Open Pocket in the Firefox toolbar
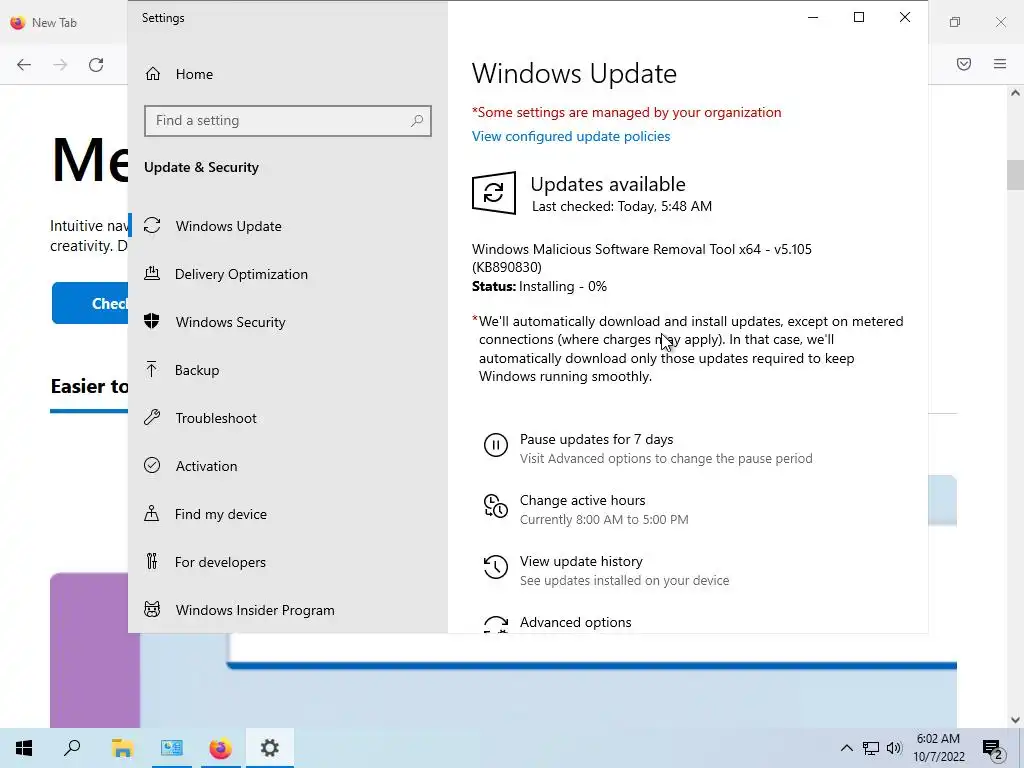This screenshot has height=768, width=1024. pyautogui.click(x=964, y=64)
